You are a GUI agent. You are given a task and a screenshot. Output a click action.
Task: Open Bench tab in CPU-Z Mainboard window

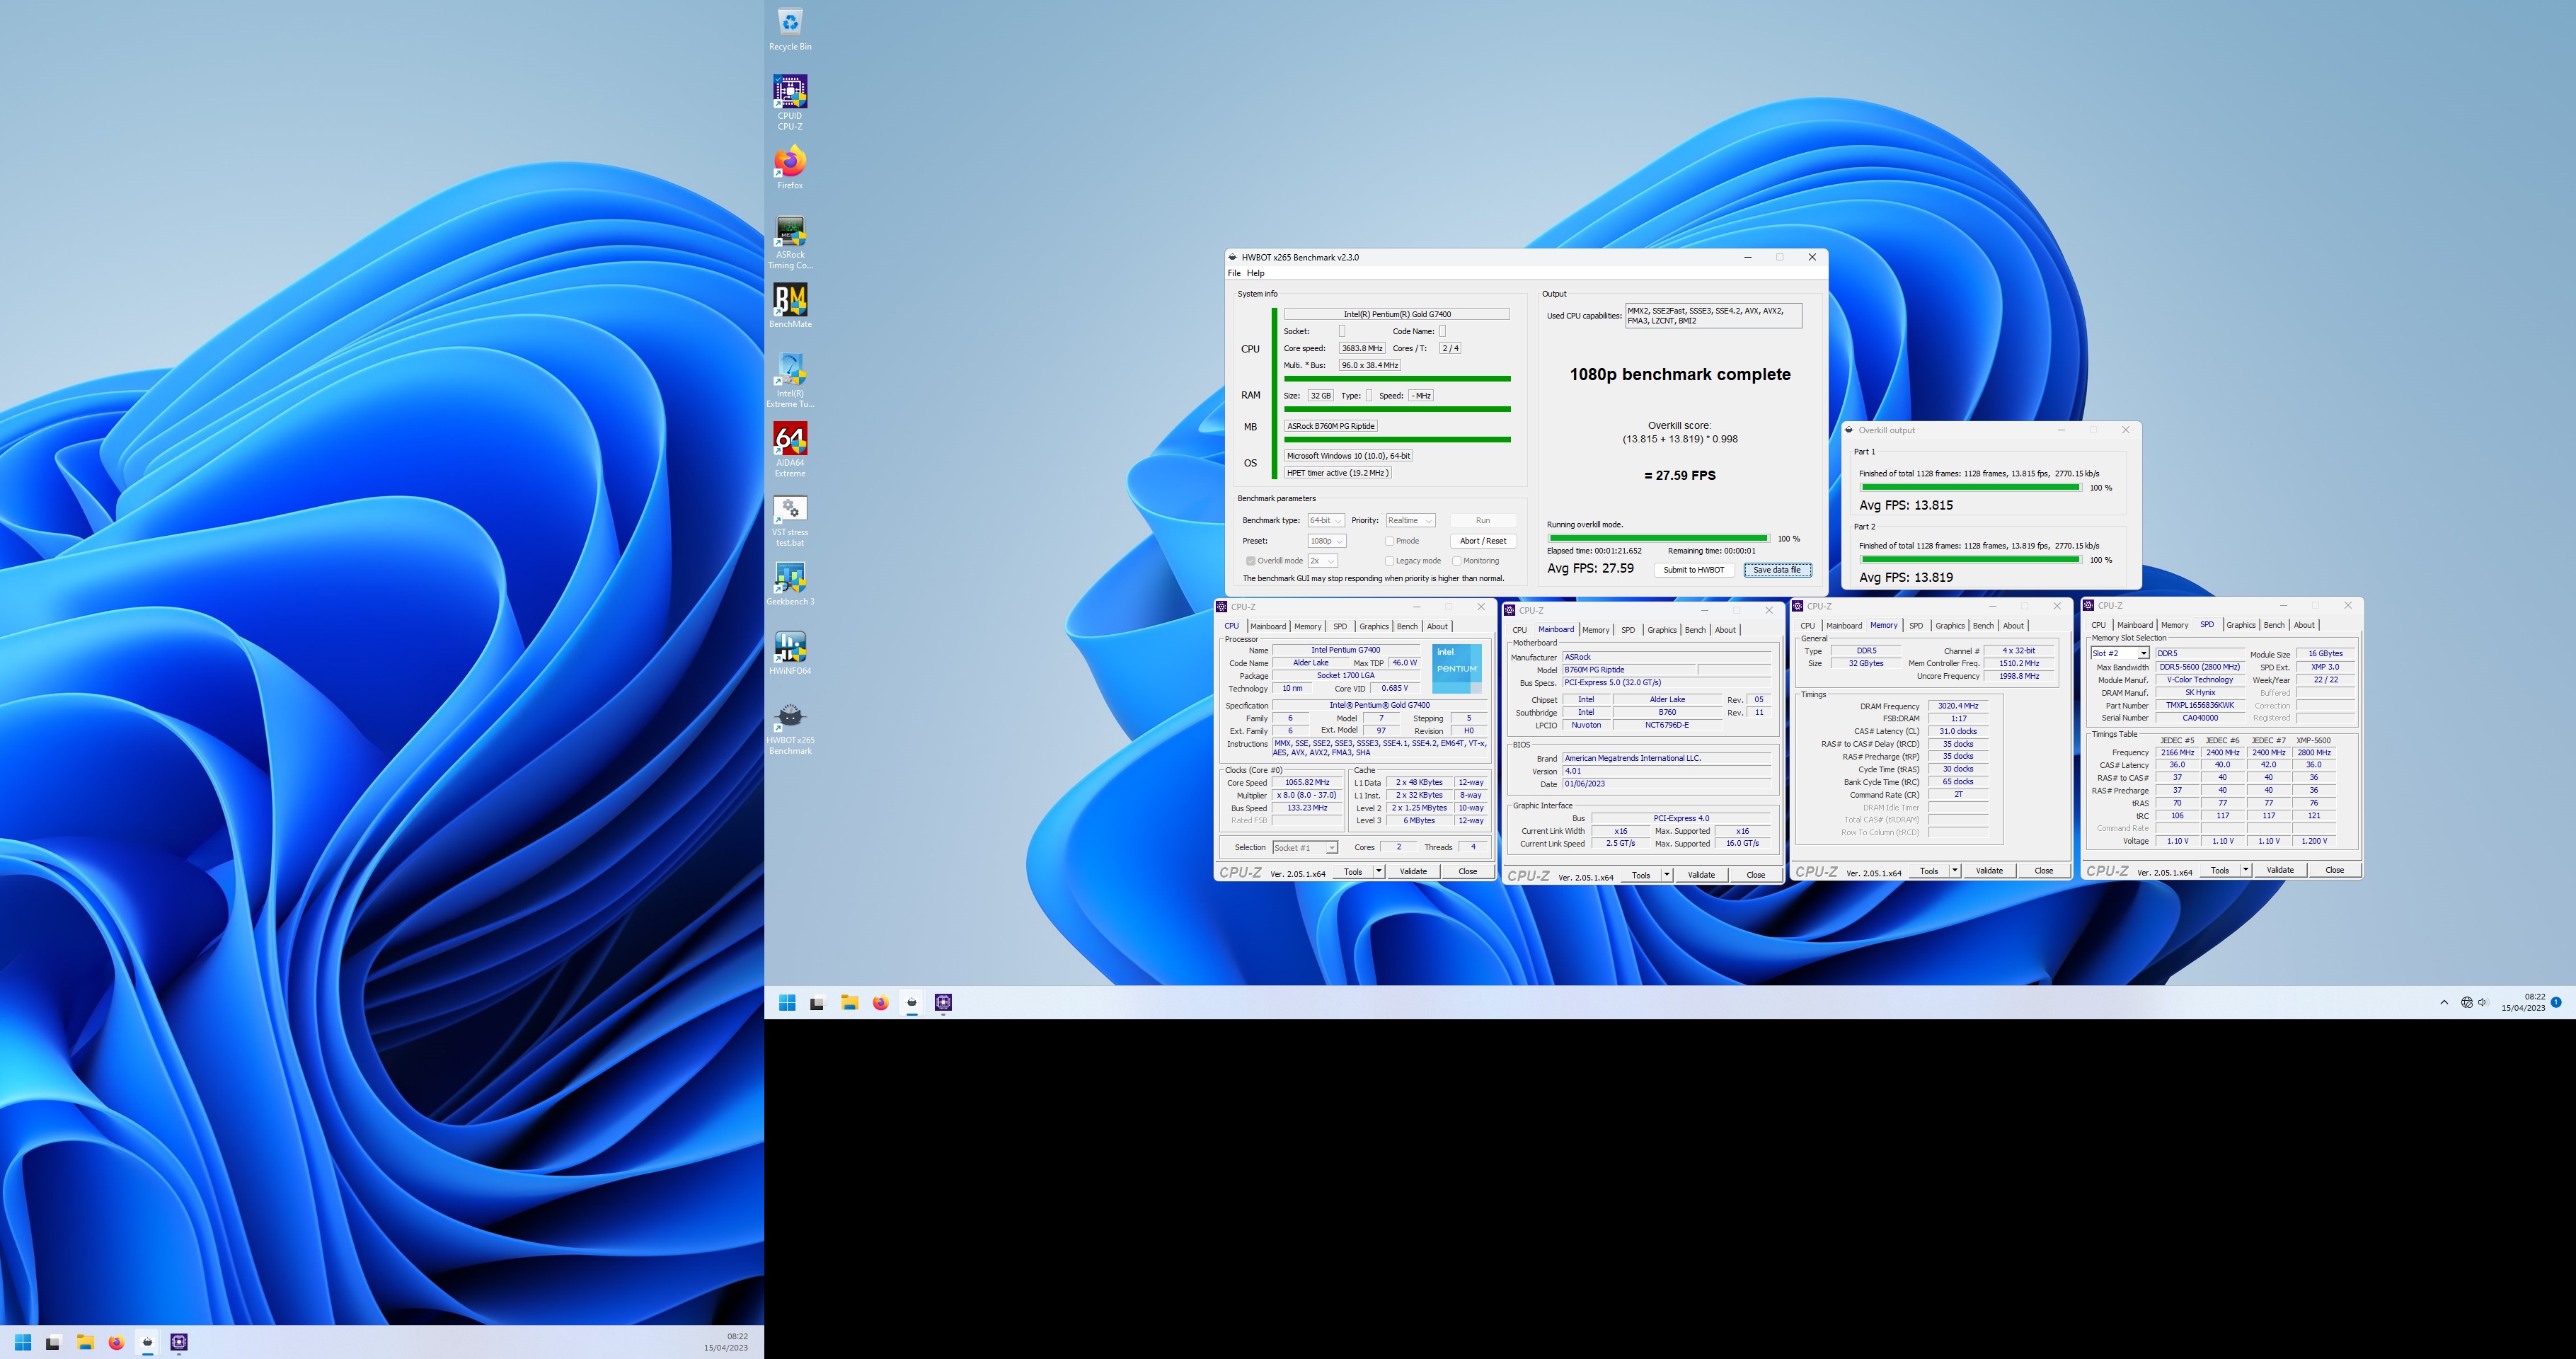1695,630
